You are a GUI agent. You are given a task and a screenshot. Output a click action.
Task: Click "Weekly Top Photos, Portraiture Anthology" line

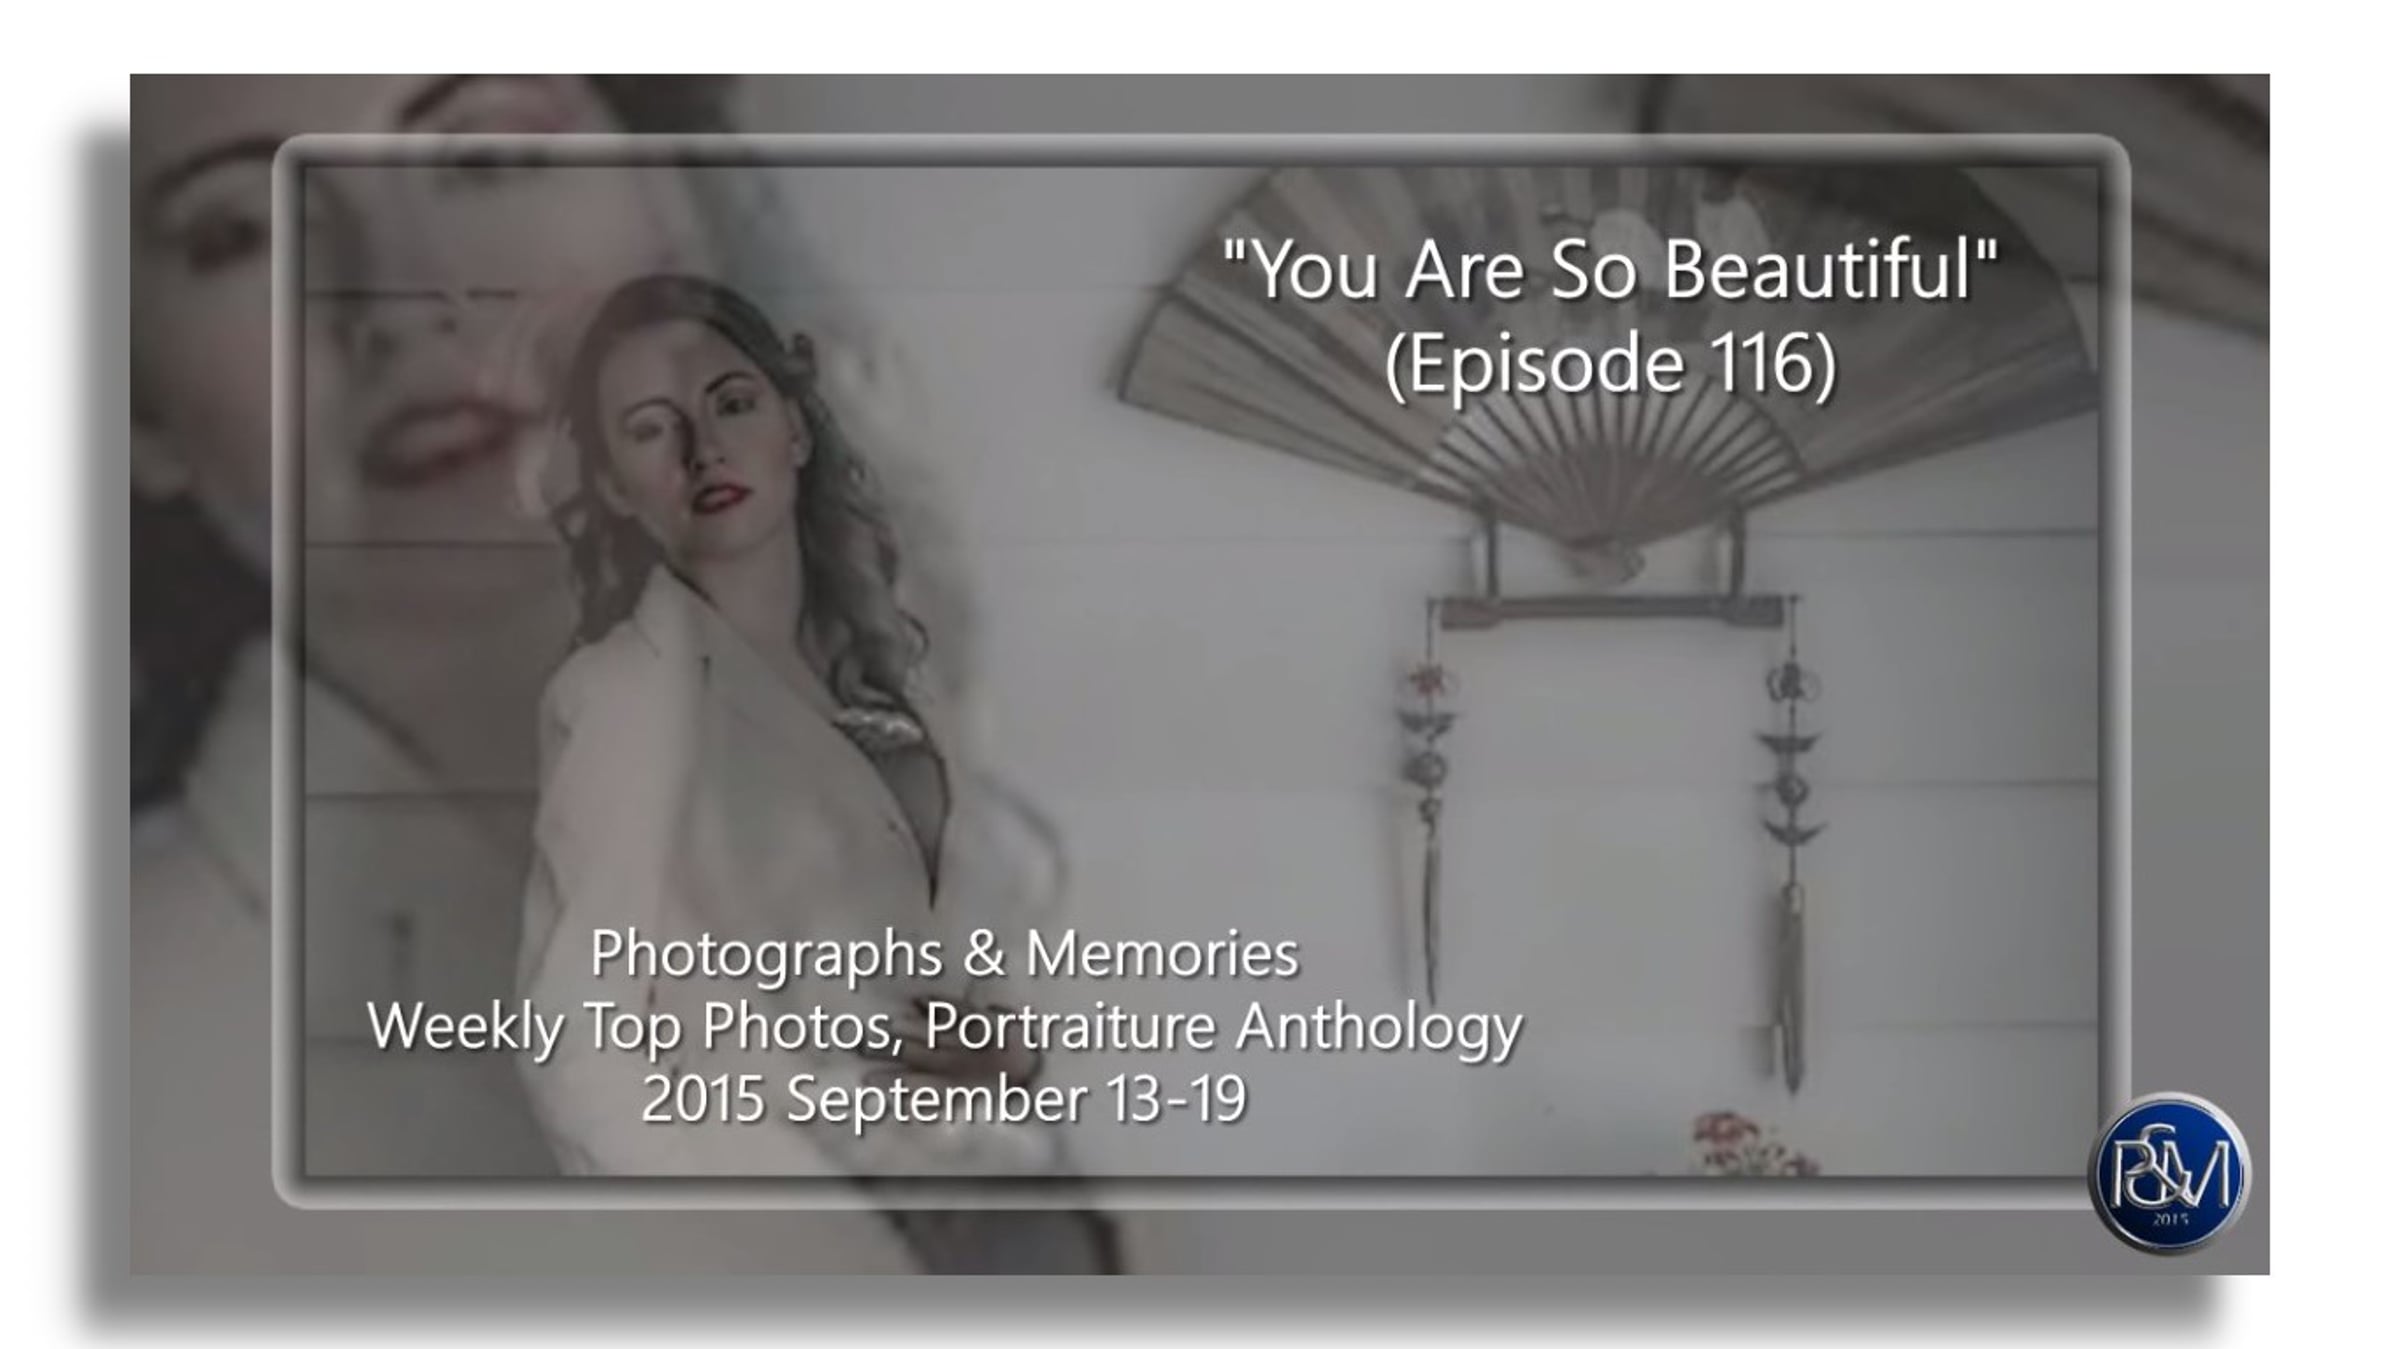(x=944, y=1027)
